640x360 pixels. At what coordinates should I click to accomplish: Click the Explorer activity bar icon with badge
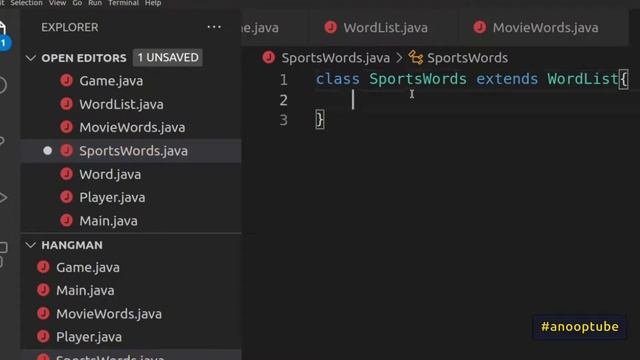3,35
